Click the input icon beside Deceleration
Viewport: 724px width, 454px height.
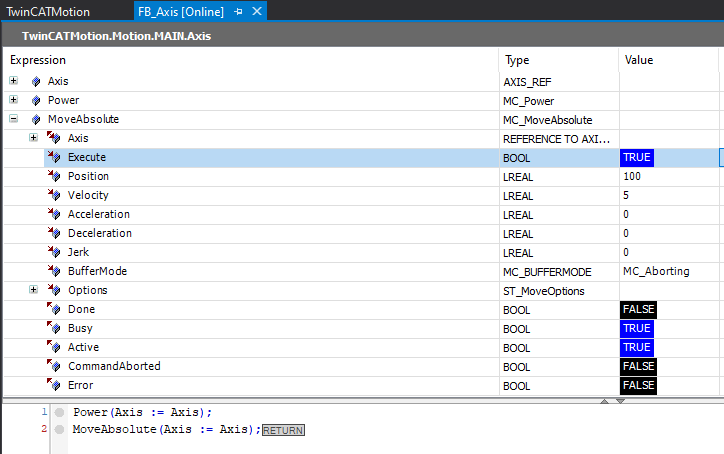click(x=54, y=232)
